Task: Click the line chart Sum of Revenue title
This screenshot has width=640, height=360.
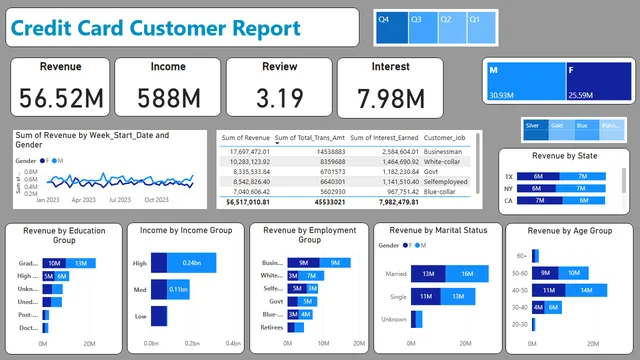Action: pyautogui.click(x=92, y=140)
